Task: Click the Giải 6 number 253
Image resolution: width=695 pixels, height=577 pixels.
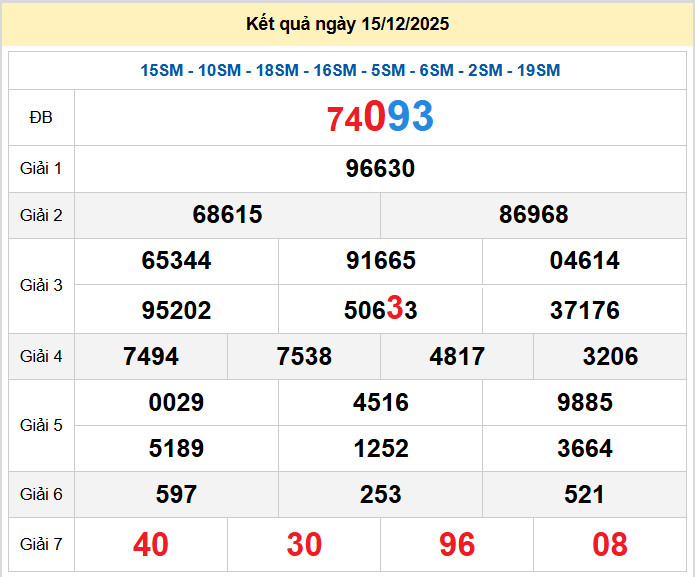Action: [x=380, y=494]
